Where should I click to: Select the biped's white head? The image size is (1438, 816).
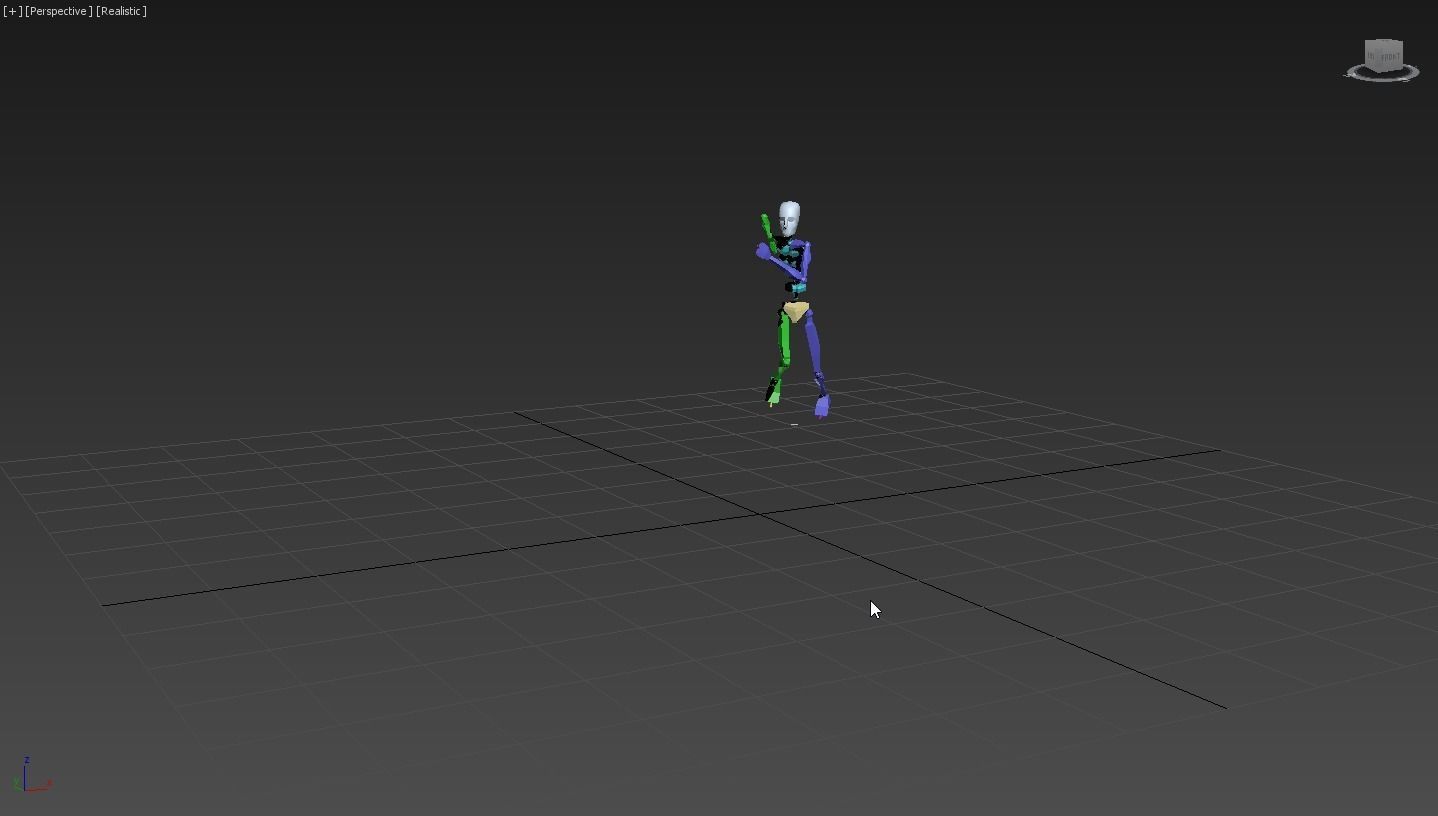(x=789, y=219)
